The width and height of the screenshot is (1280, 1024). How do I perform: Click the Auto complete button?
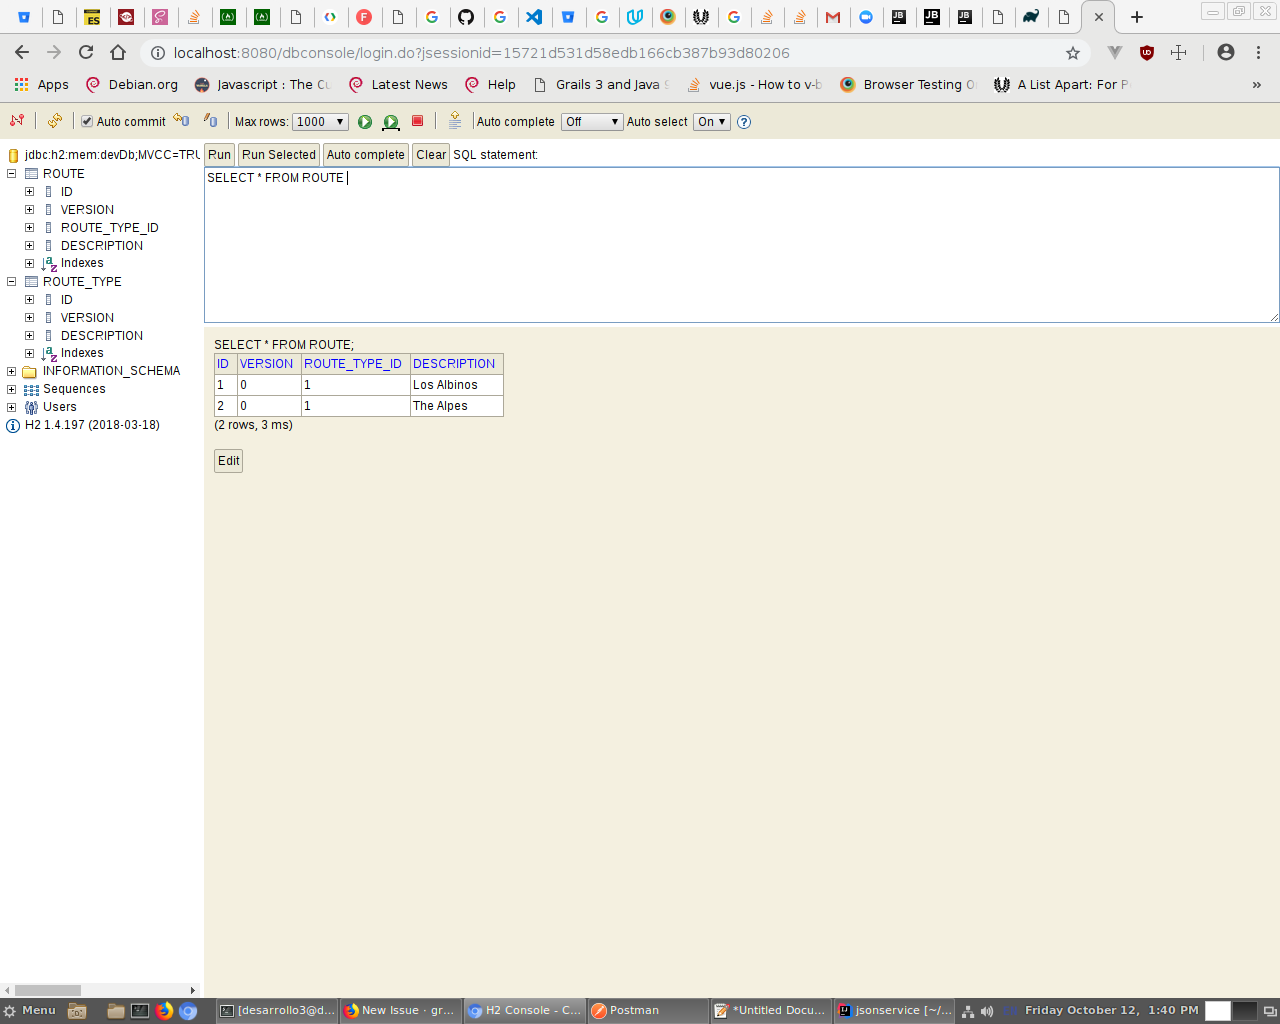[365, 155]
